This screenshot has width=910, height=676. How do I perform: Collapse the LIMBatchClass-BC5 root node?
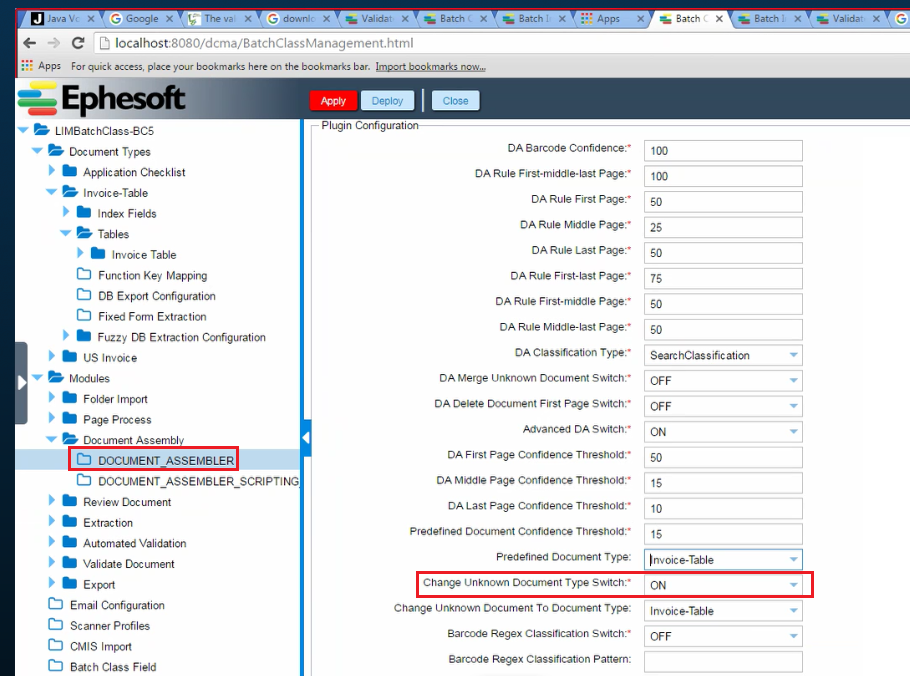coord(23,130)
